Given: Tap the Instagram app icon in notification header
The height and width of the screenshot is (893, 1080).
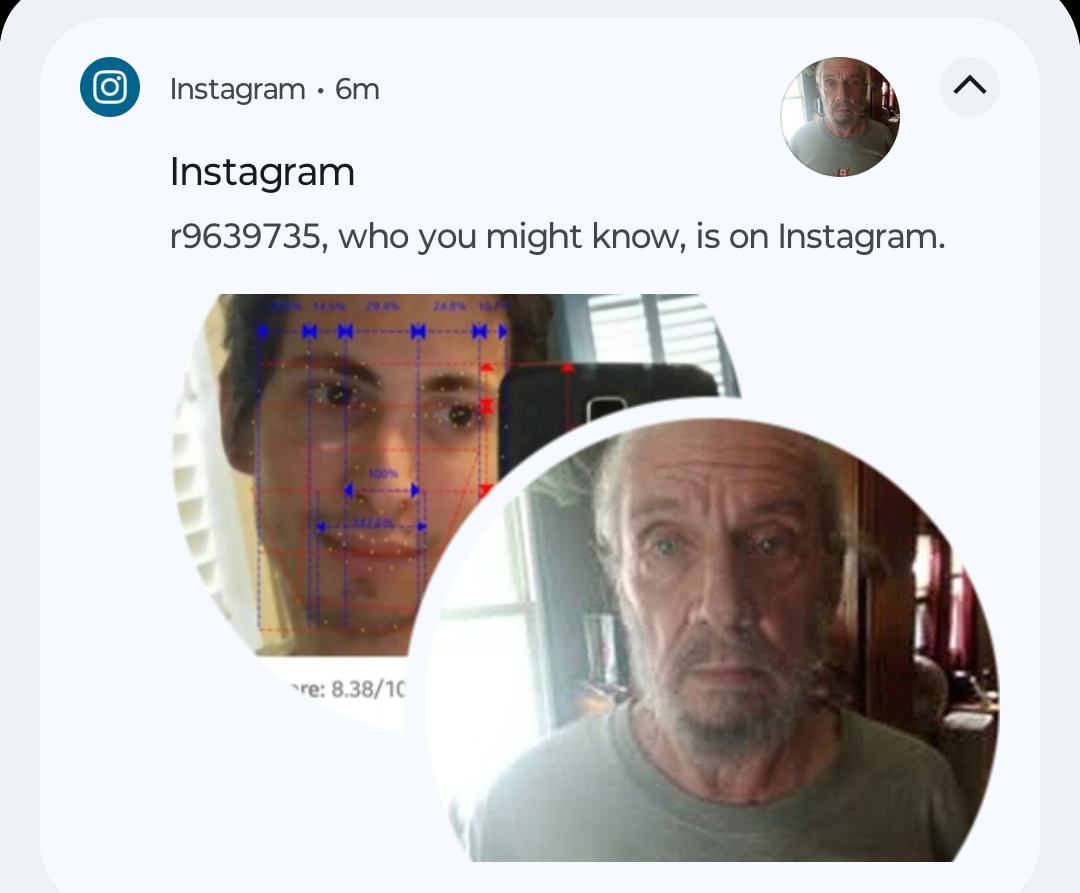Looking at the screenshot, I should pyautogui.click(x=110, y=87).
